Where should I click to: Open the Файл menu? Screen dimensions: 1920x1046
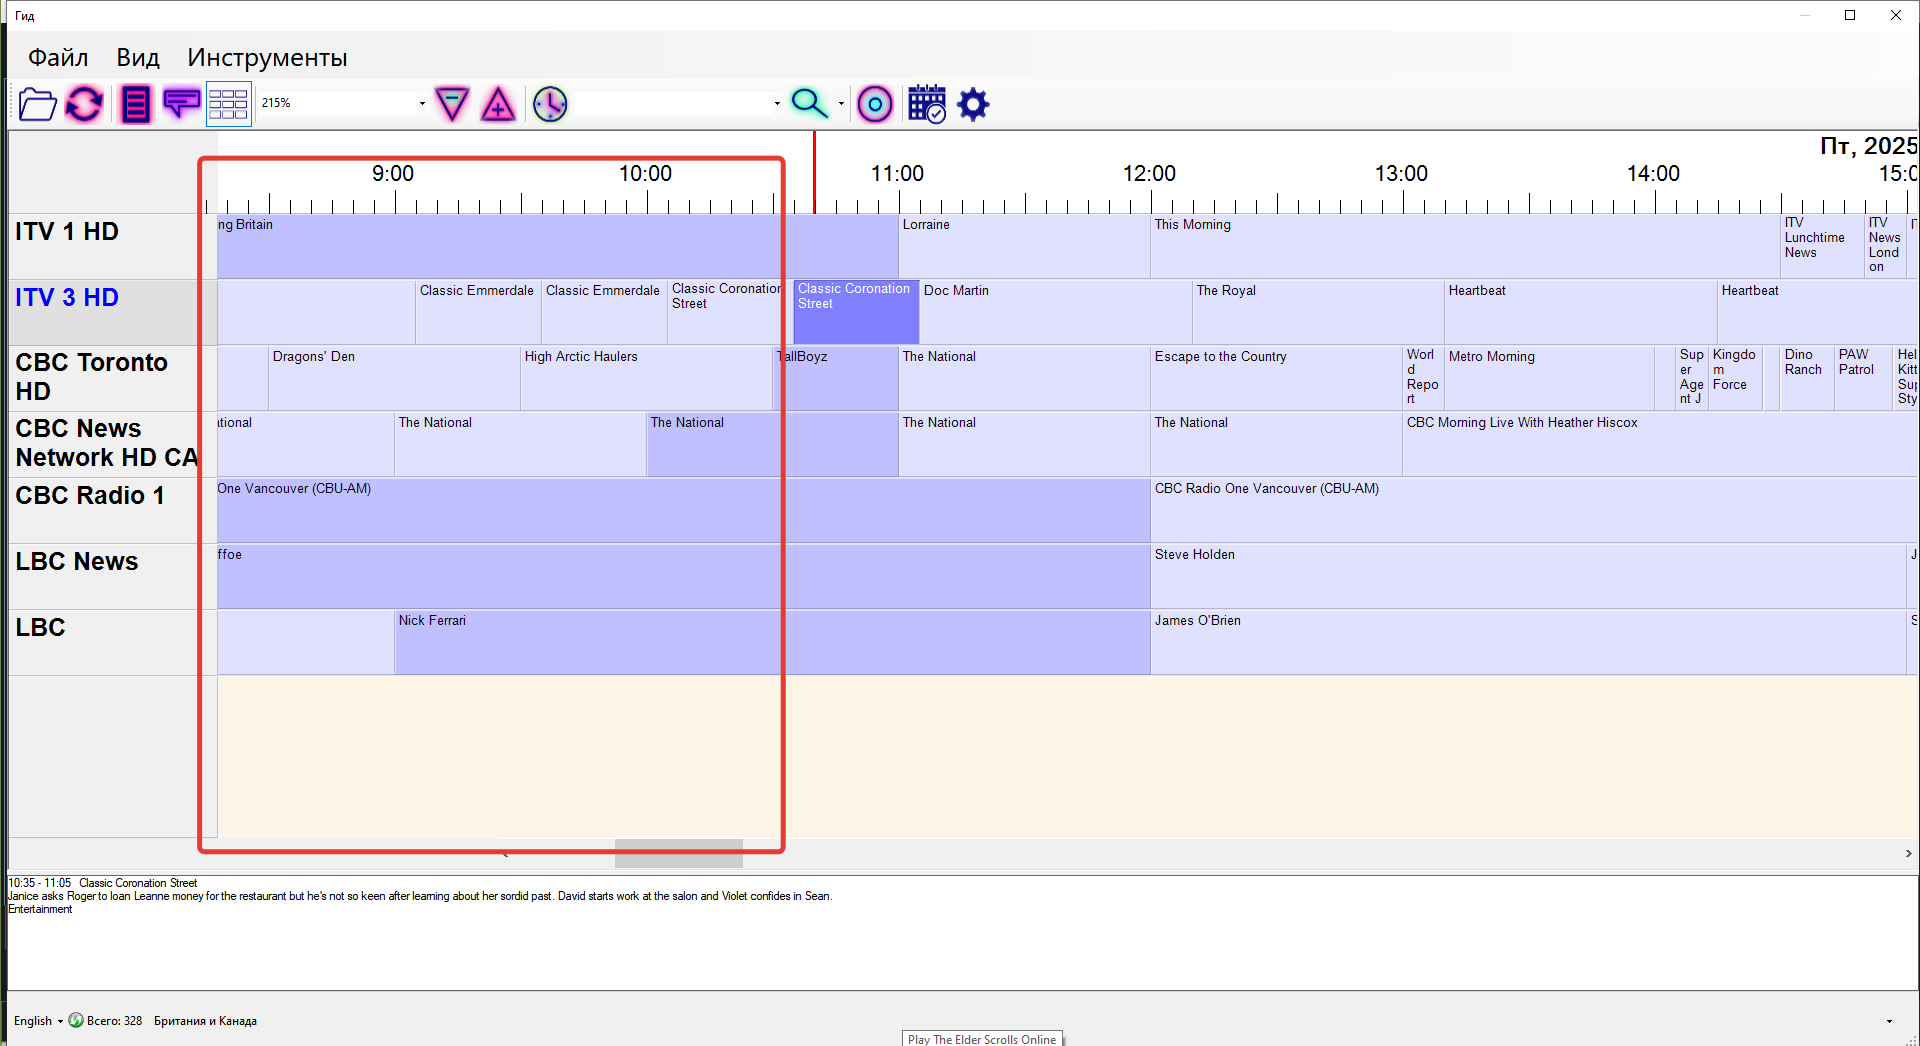pos(58,58)
